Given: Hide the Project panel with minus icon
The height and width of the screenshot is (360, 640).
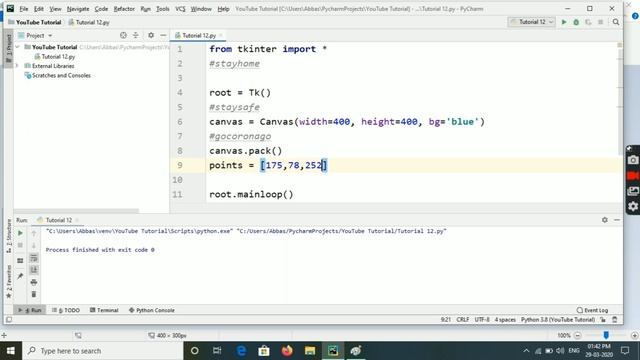Looking at the screenshot, I should (163, 36).
